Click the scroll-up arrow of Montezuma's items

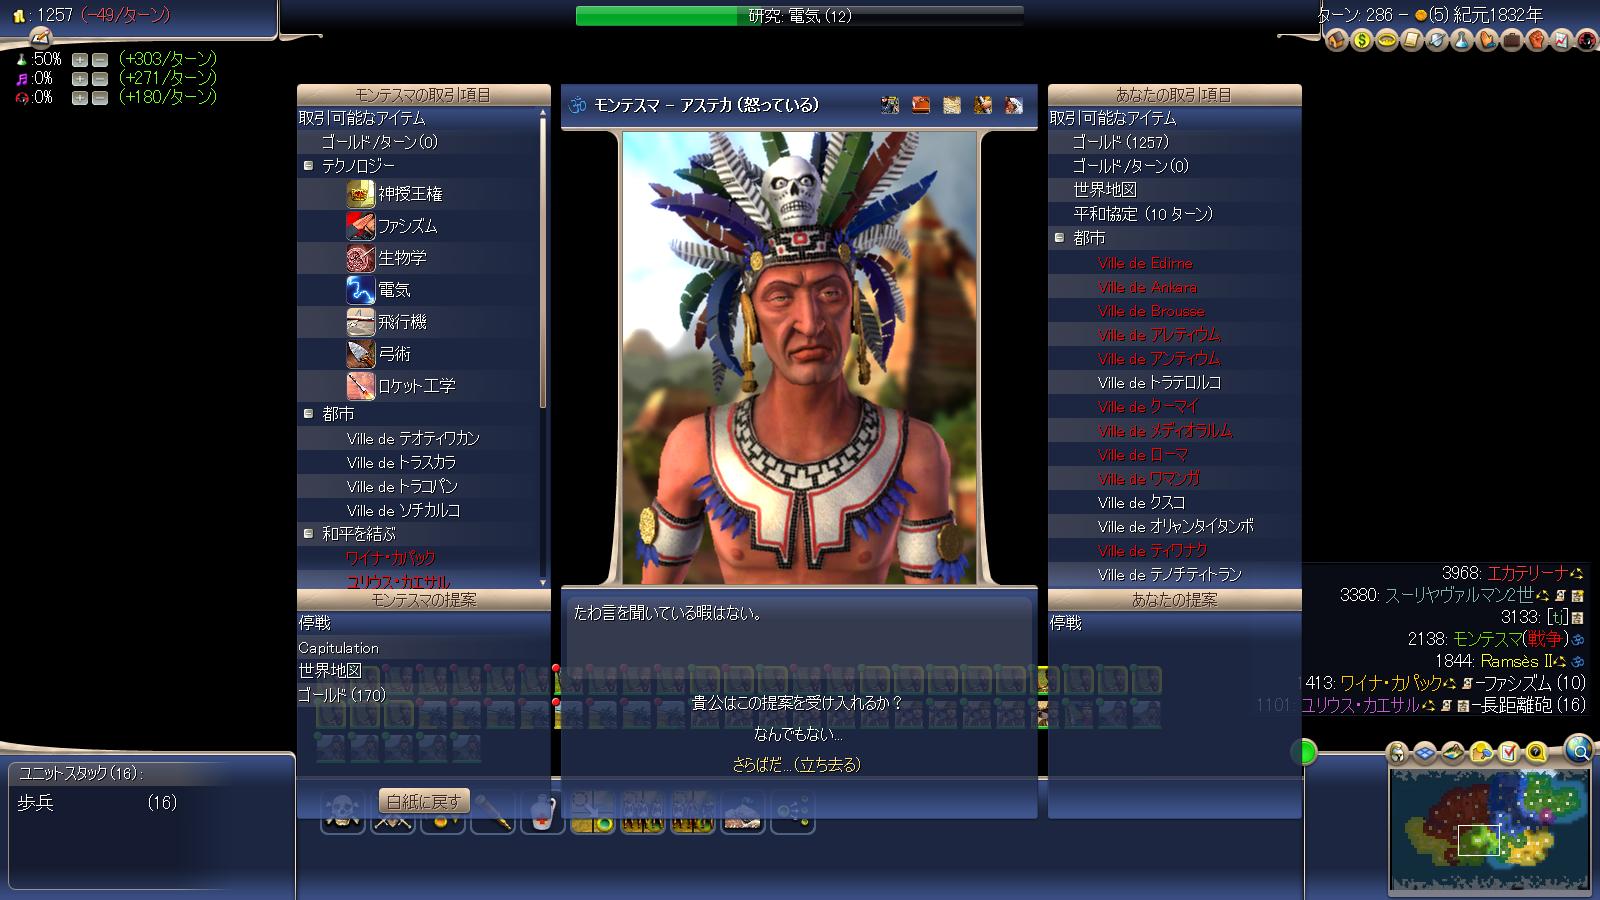544,114
